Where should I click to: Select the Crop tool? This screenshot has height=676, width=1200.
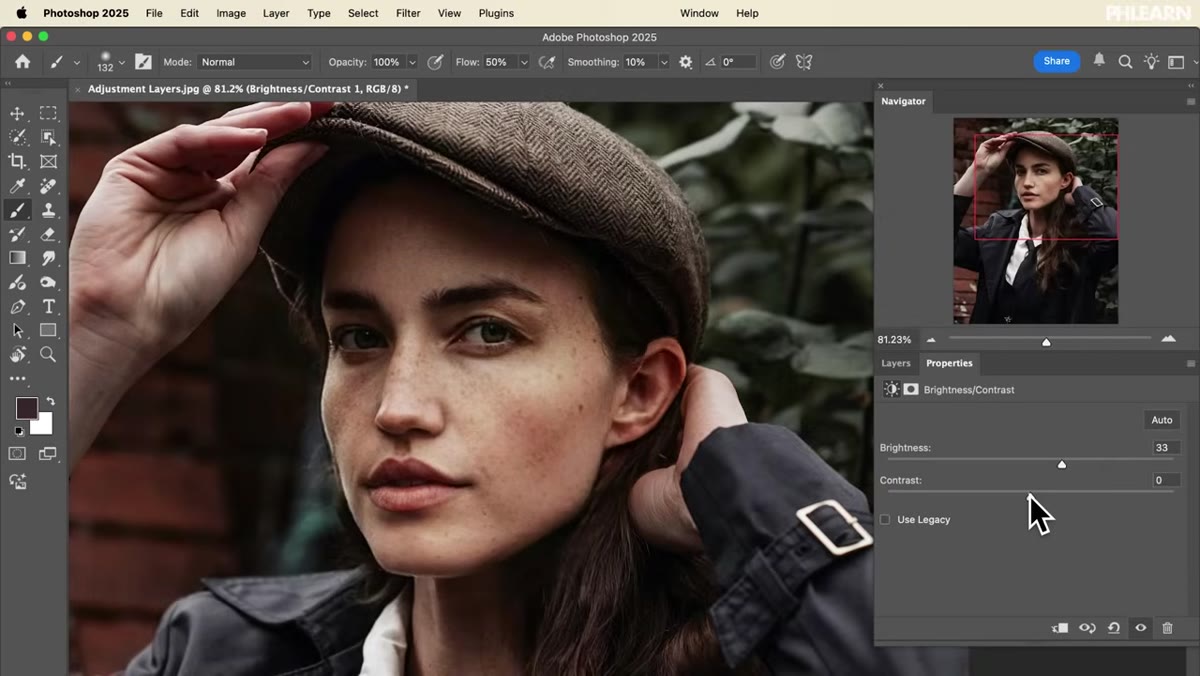17,161
